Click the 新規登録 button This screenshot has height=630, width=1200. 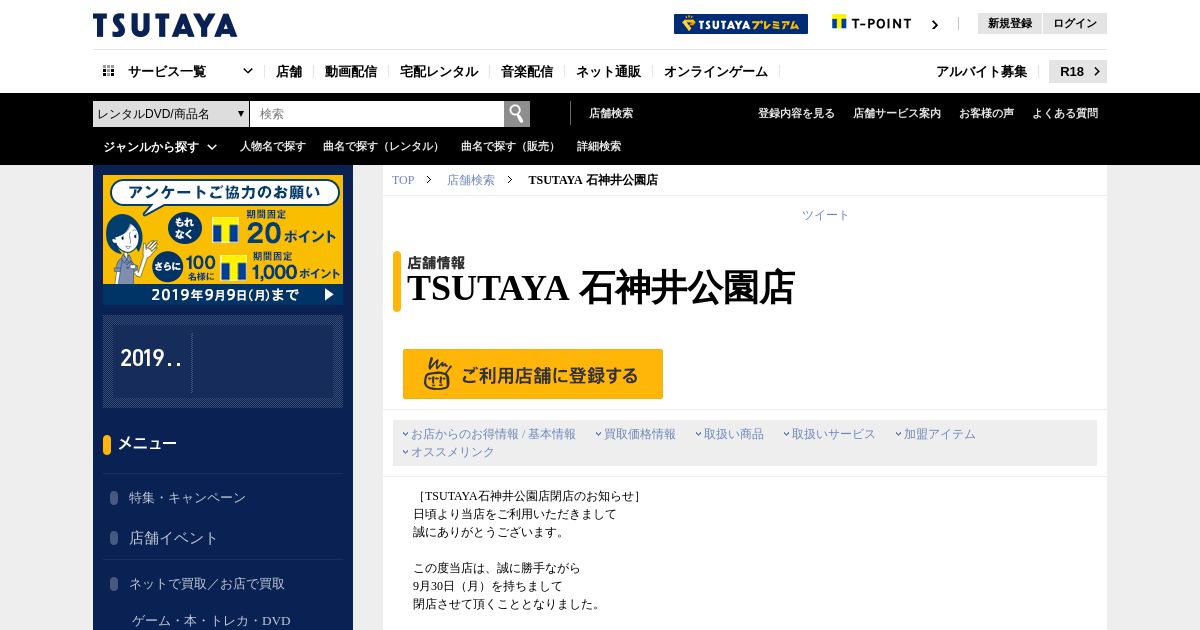[x=1010, y=23]
